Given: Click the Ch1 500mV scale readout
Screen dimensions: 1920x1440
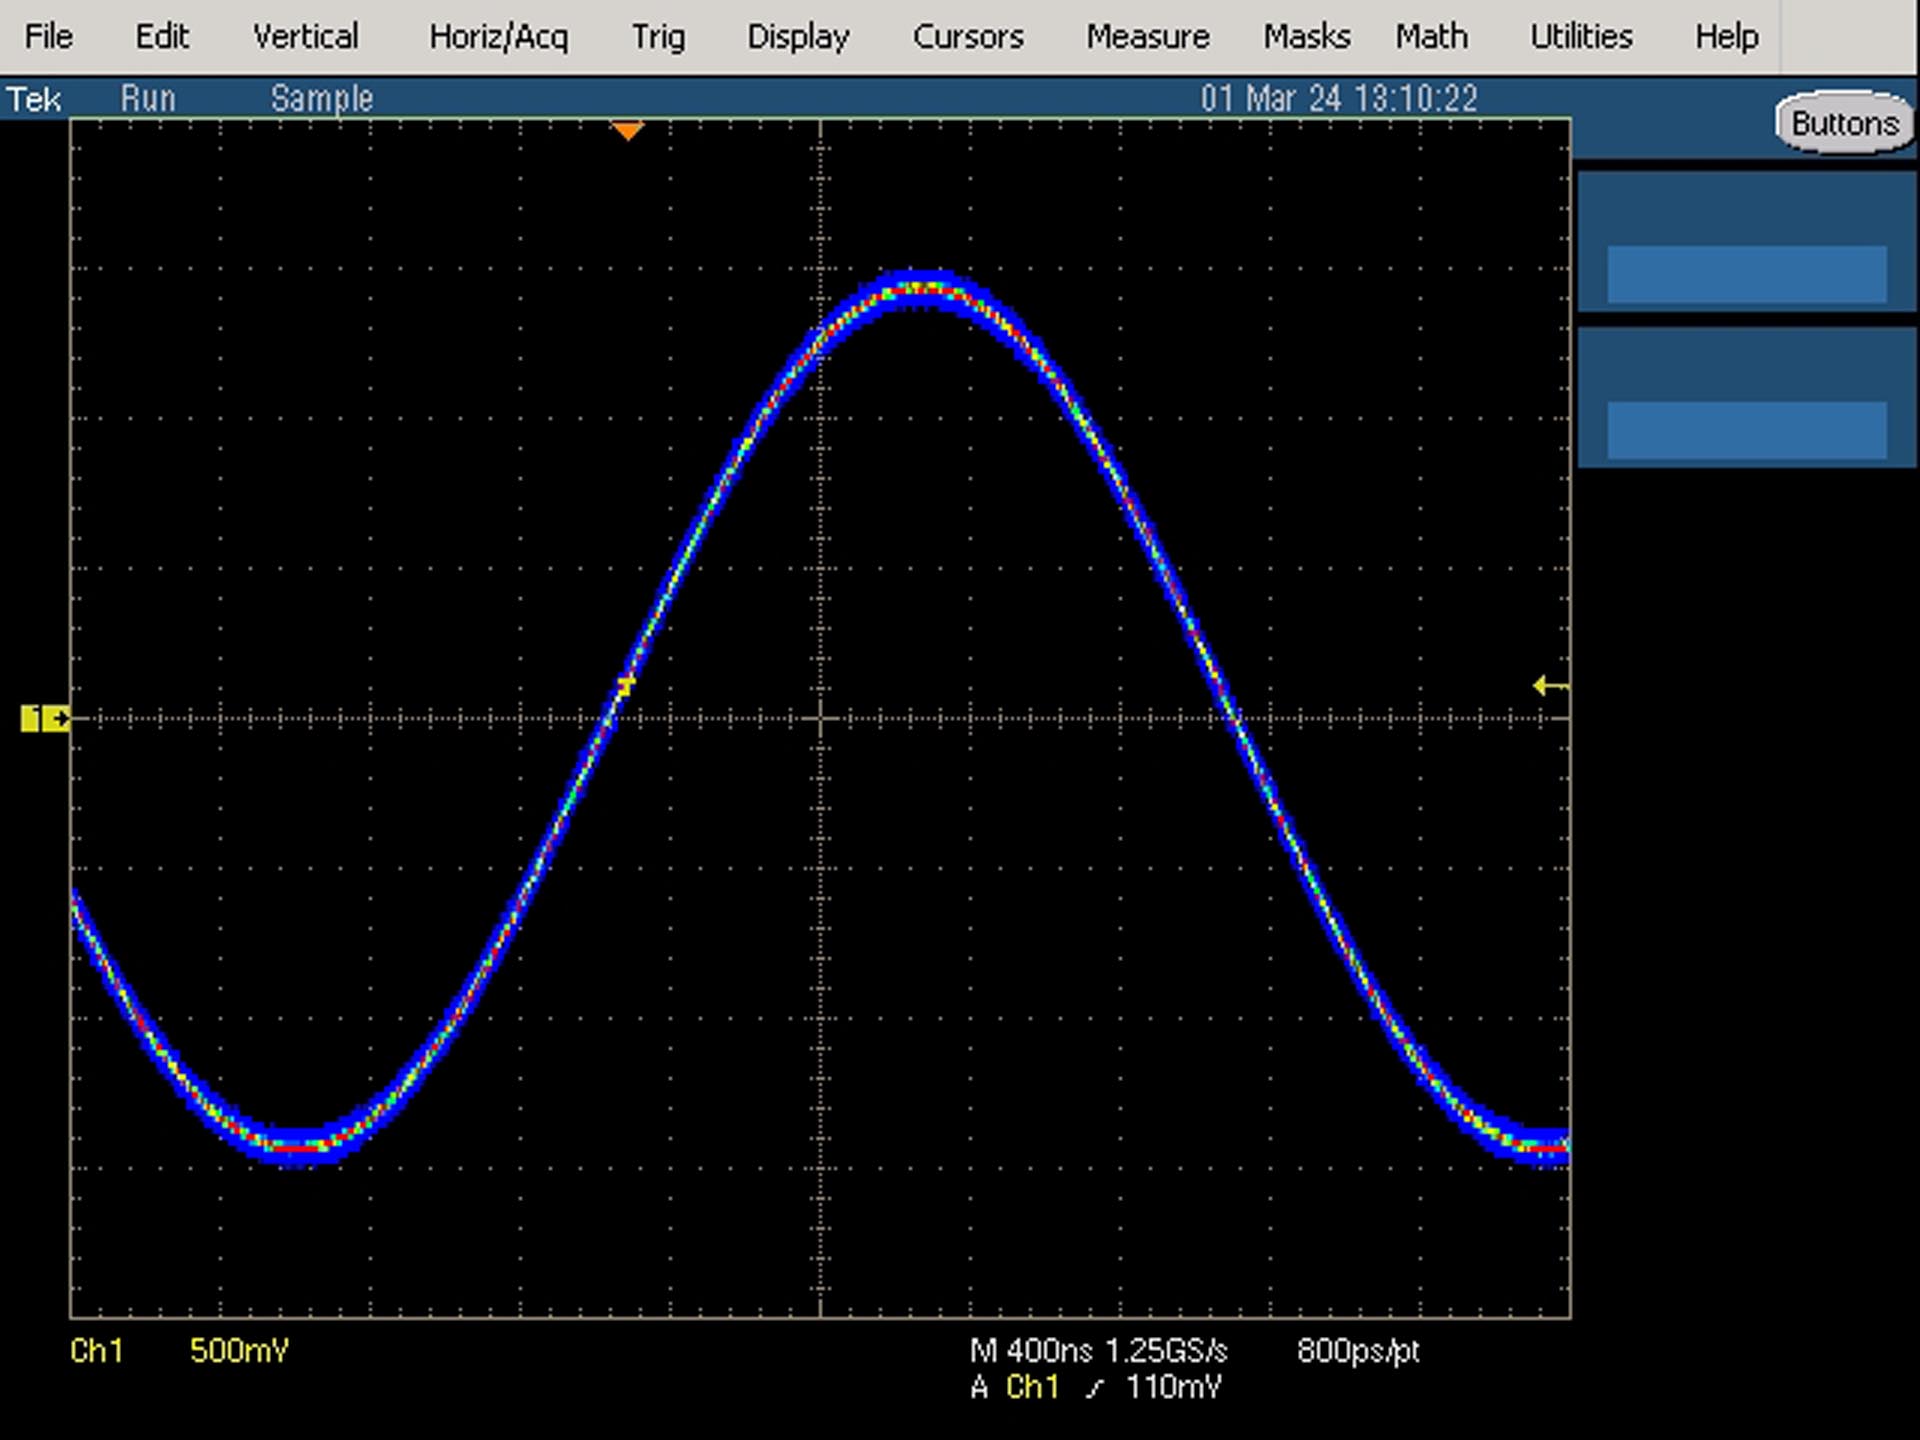Looking at the screenshot, I should tap(179, 1351).
